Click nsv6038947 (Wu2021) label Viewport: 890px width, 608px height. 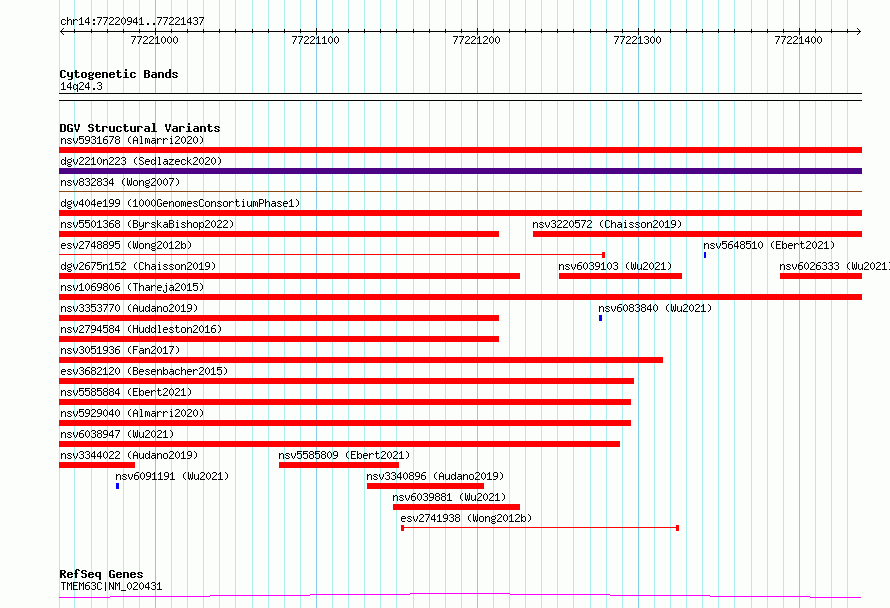pos(117,434)
